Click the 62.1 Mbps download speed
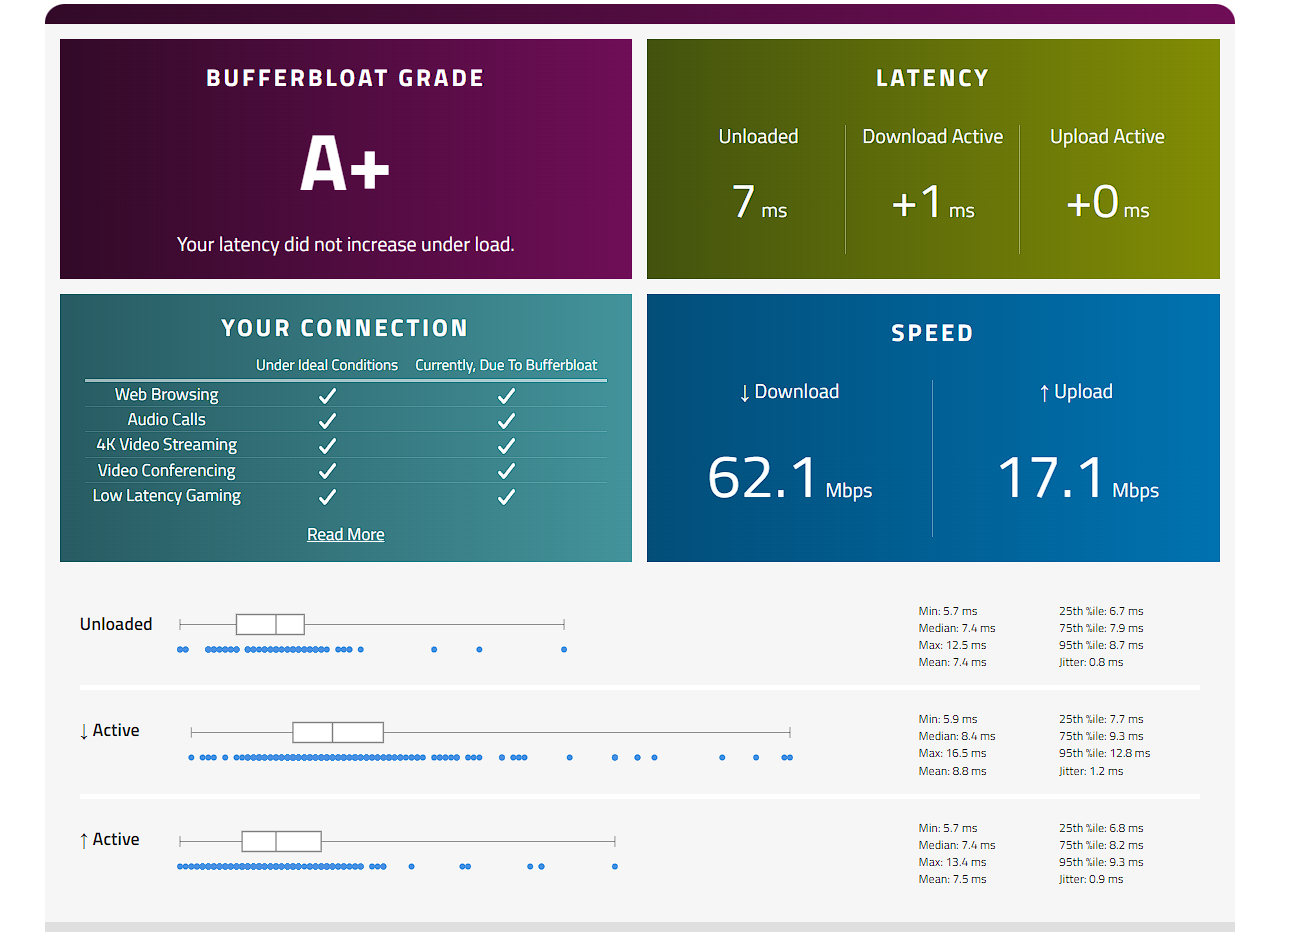1305x932 pixels. point(790,478)
